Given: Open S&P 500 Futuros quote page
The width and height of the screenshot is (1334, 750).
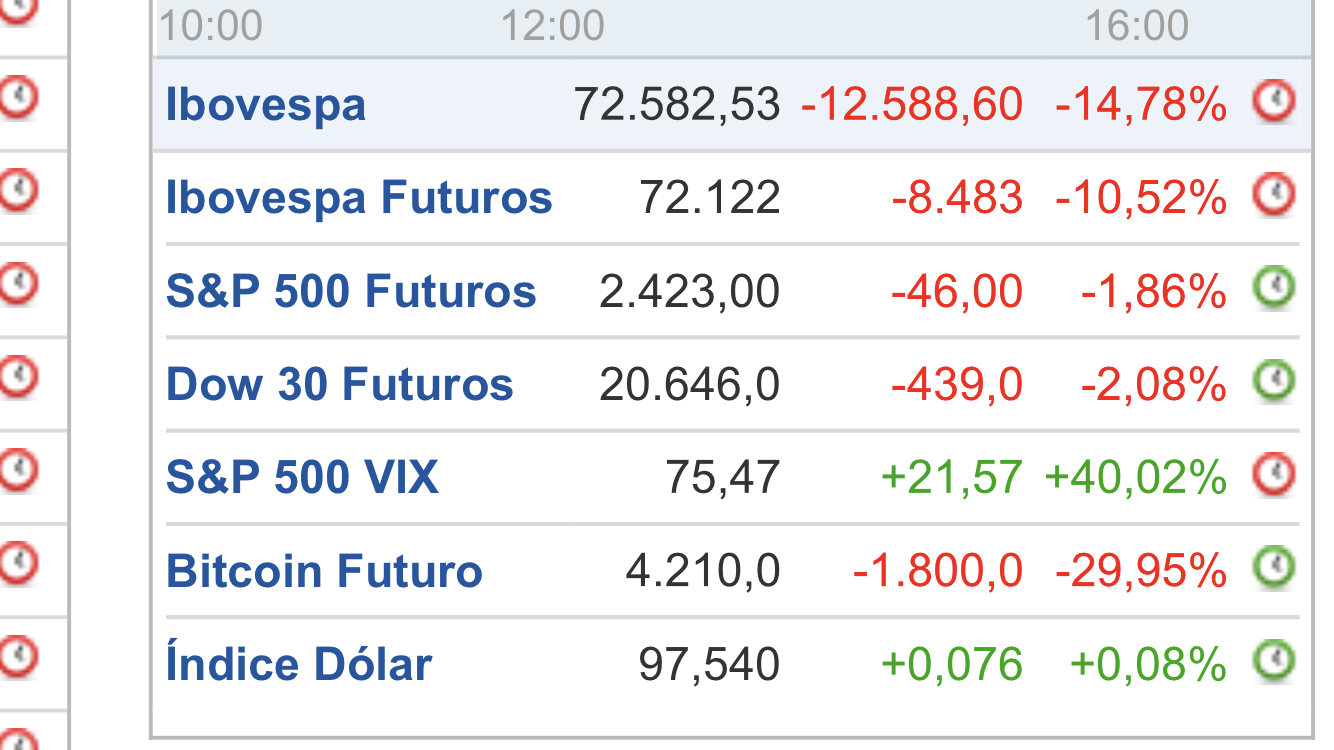Looking at the screenshot, I should [351, 291].
